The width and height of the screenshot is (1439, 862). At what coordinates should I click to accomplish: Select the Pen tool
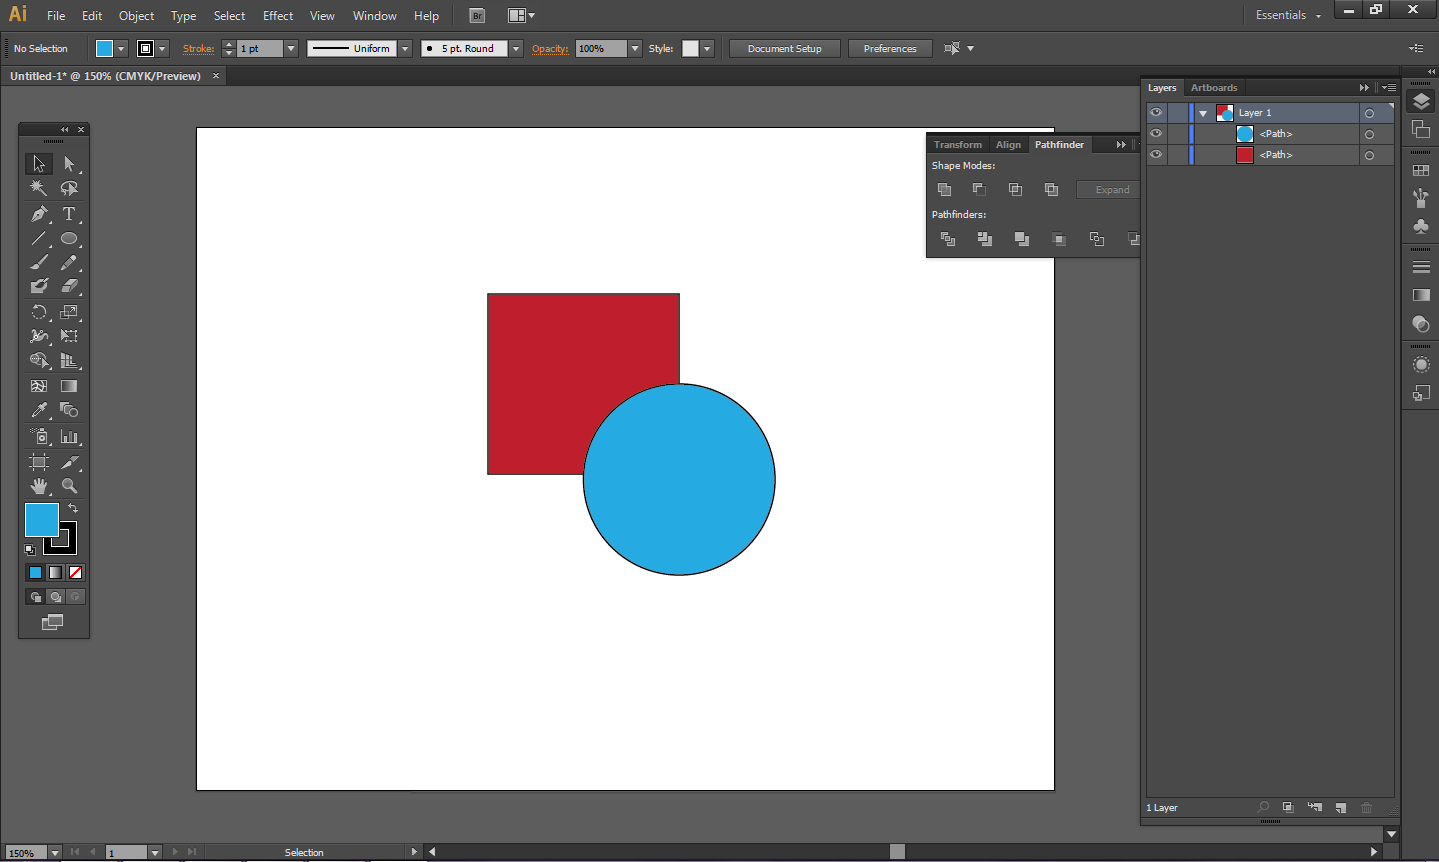tap(38, 214)
